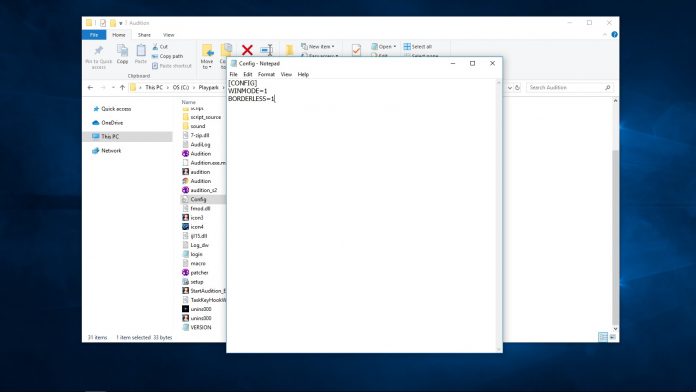Open Notepad Format menu
The image size is (696, 392).
266,75
